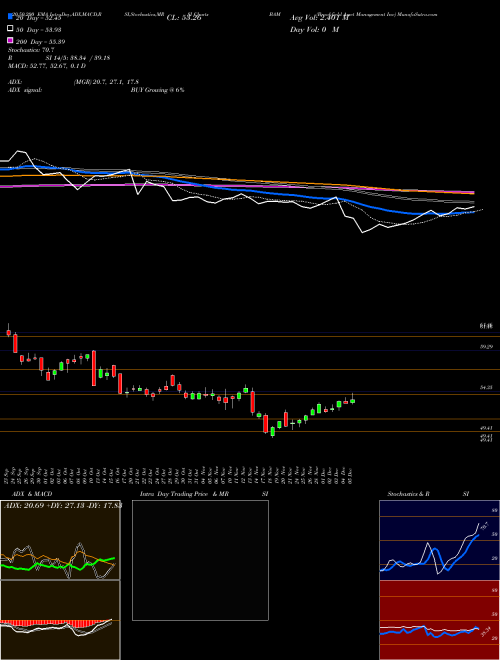Viewport: 500px width, 660px height.
Task: Click the Stochastics & RSI panel title
Action: 428,494
